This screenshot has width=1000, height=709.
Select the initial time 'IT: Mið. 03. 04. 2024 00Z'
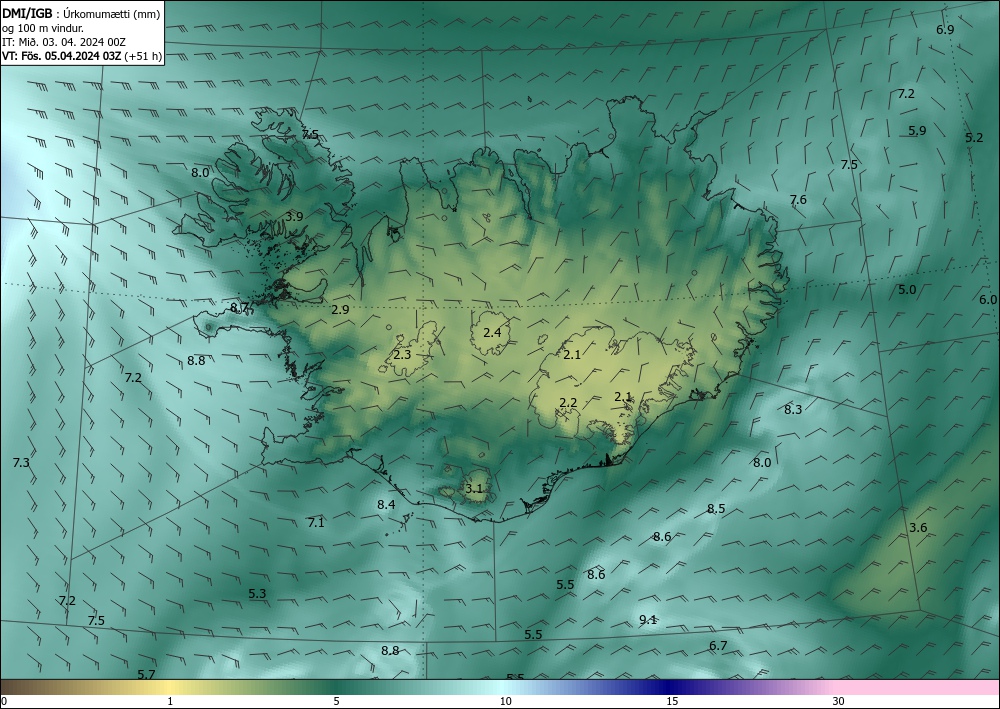pyautogui.click(x=64, y=42)
